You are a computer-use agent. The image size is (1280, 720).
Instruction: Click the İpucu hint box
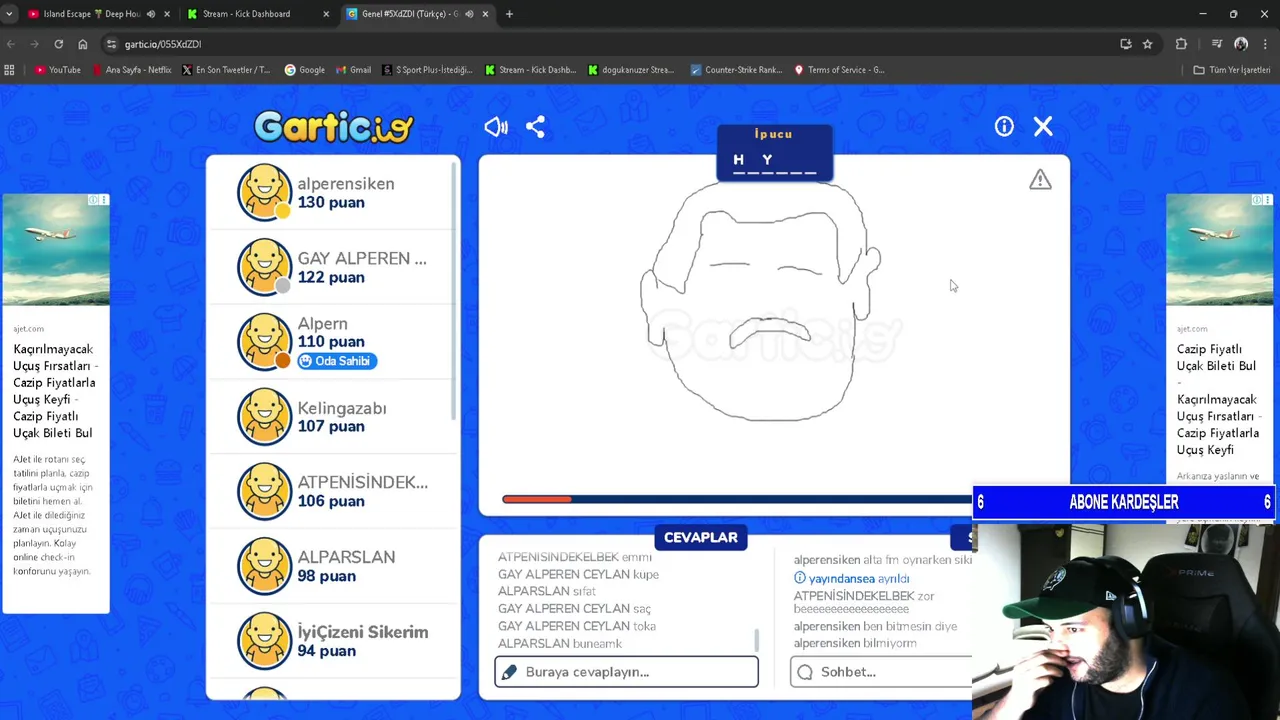[x=774, y=153]
